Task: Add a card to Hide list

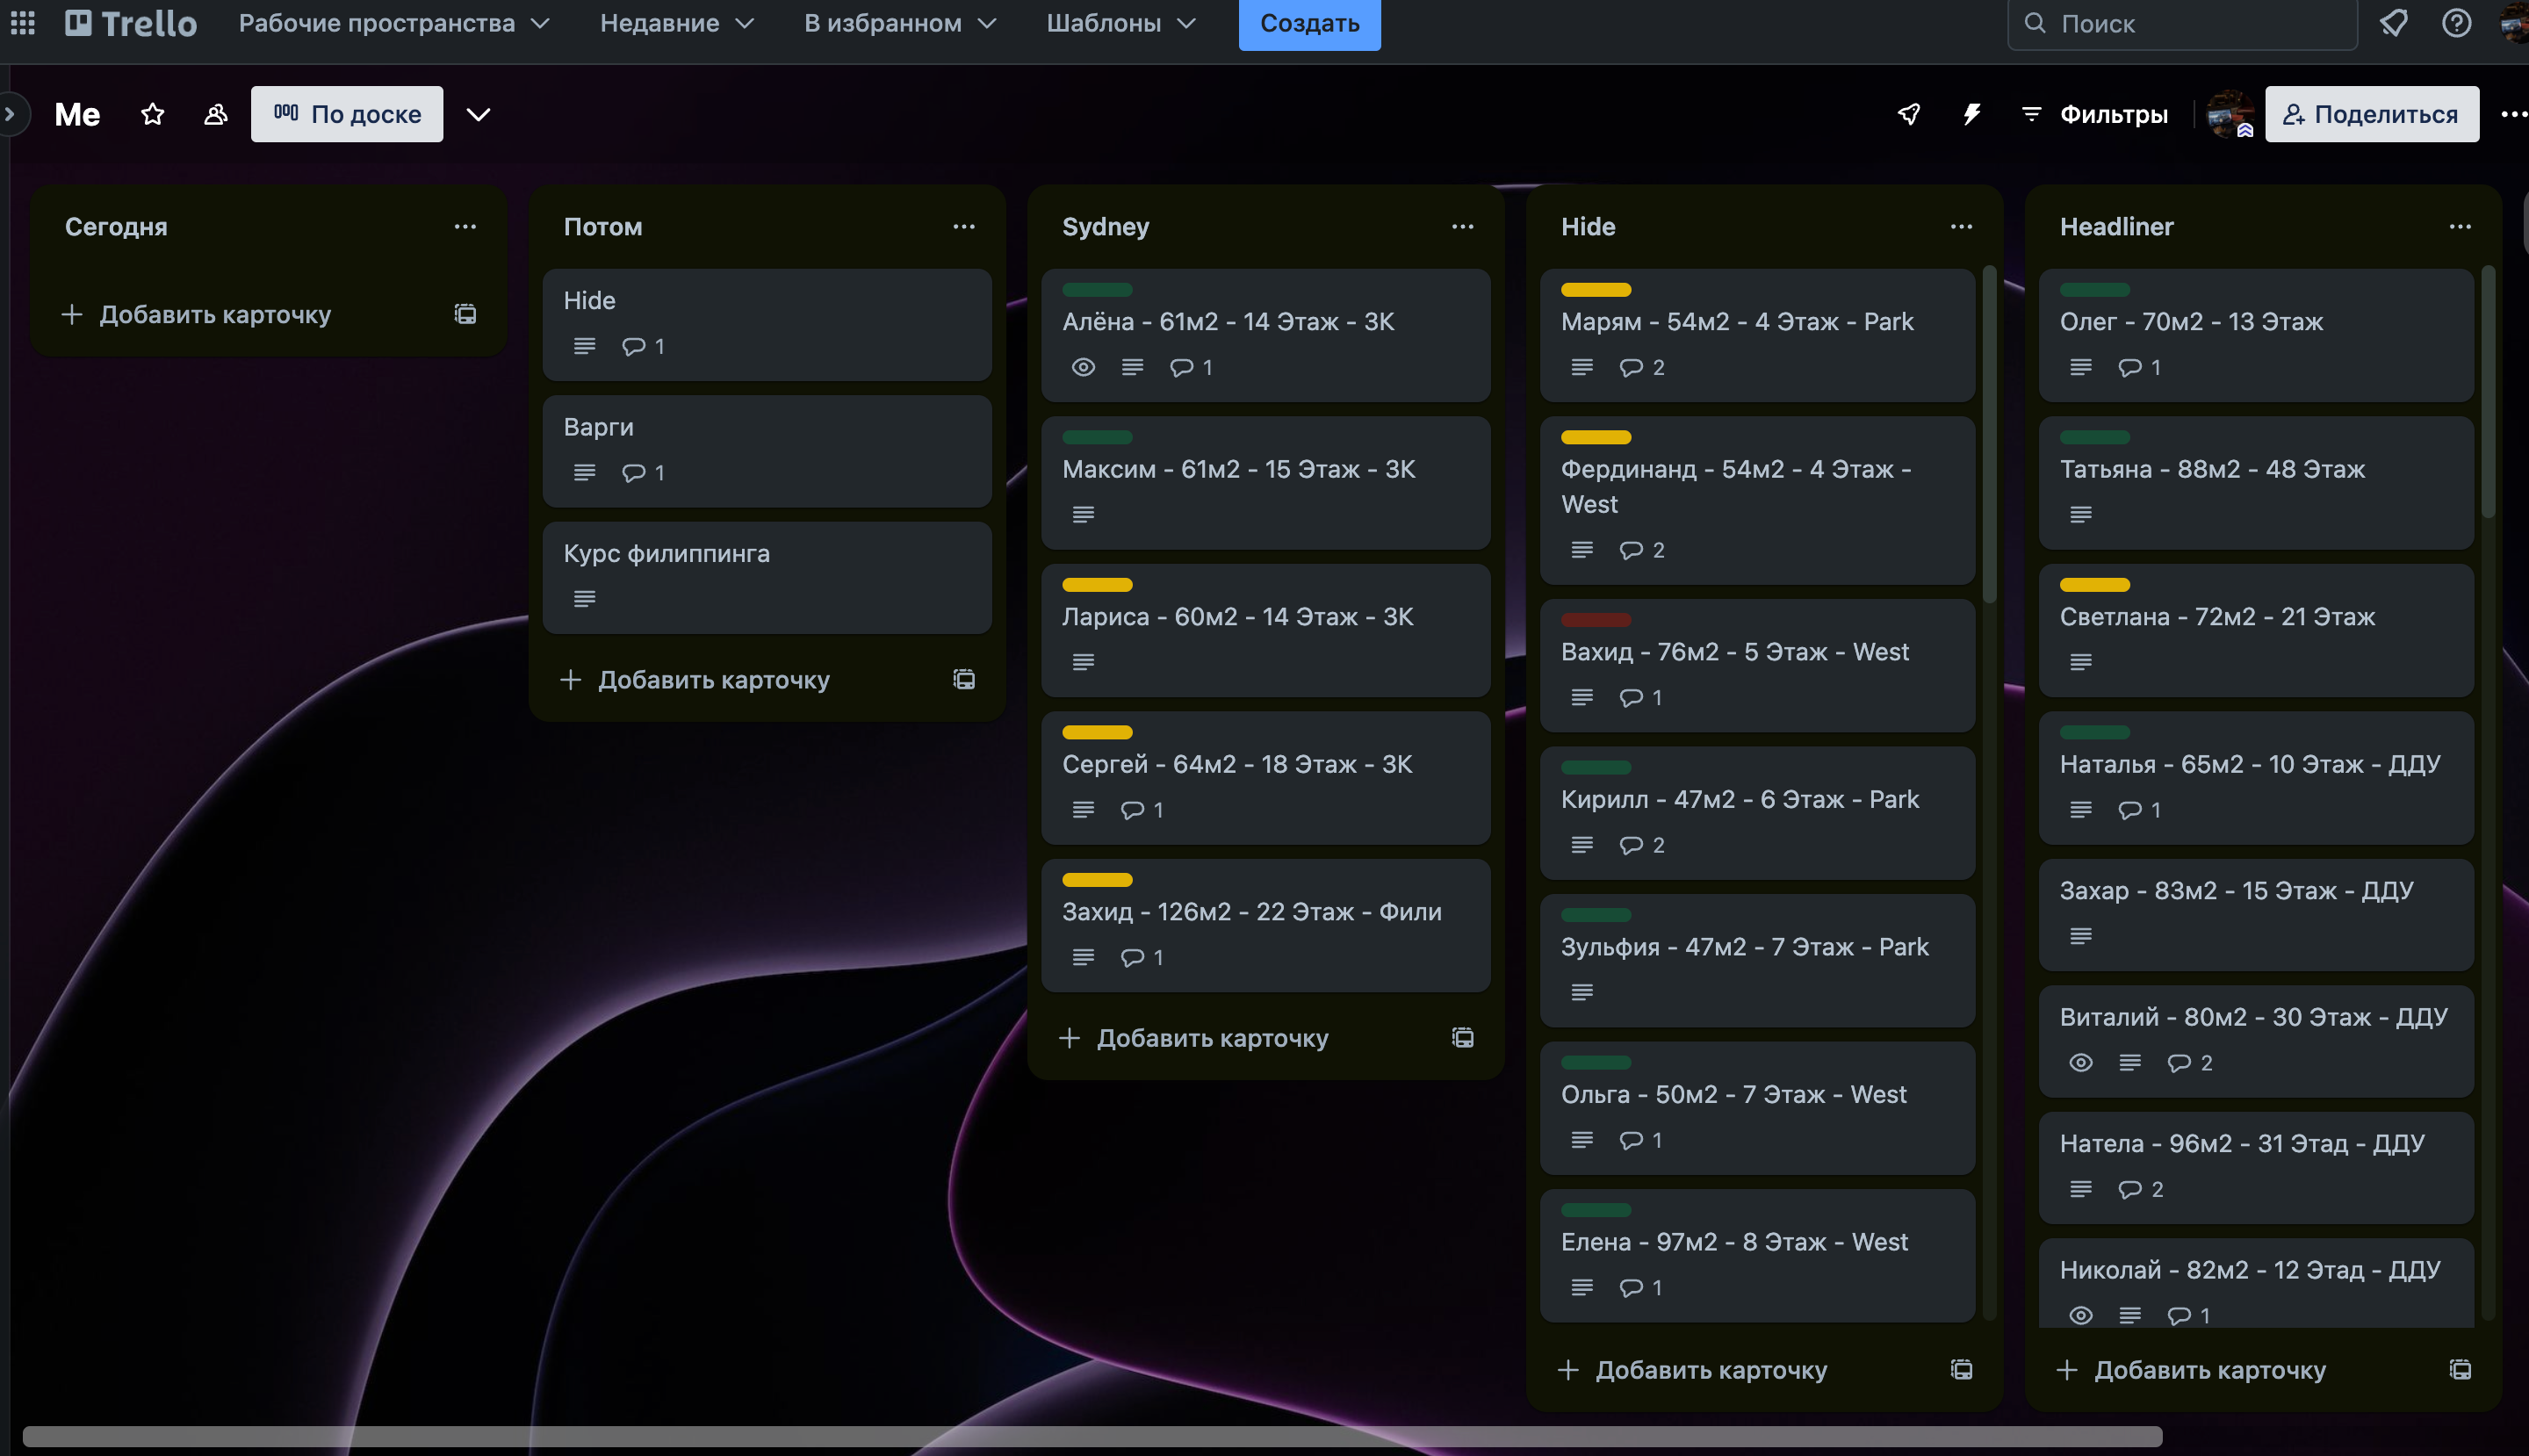Action: point(1693,1370)
